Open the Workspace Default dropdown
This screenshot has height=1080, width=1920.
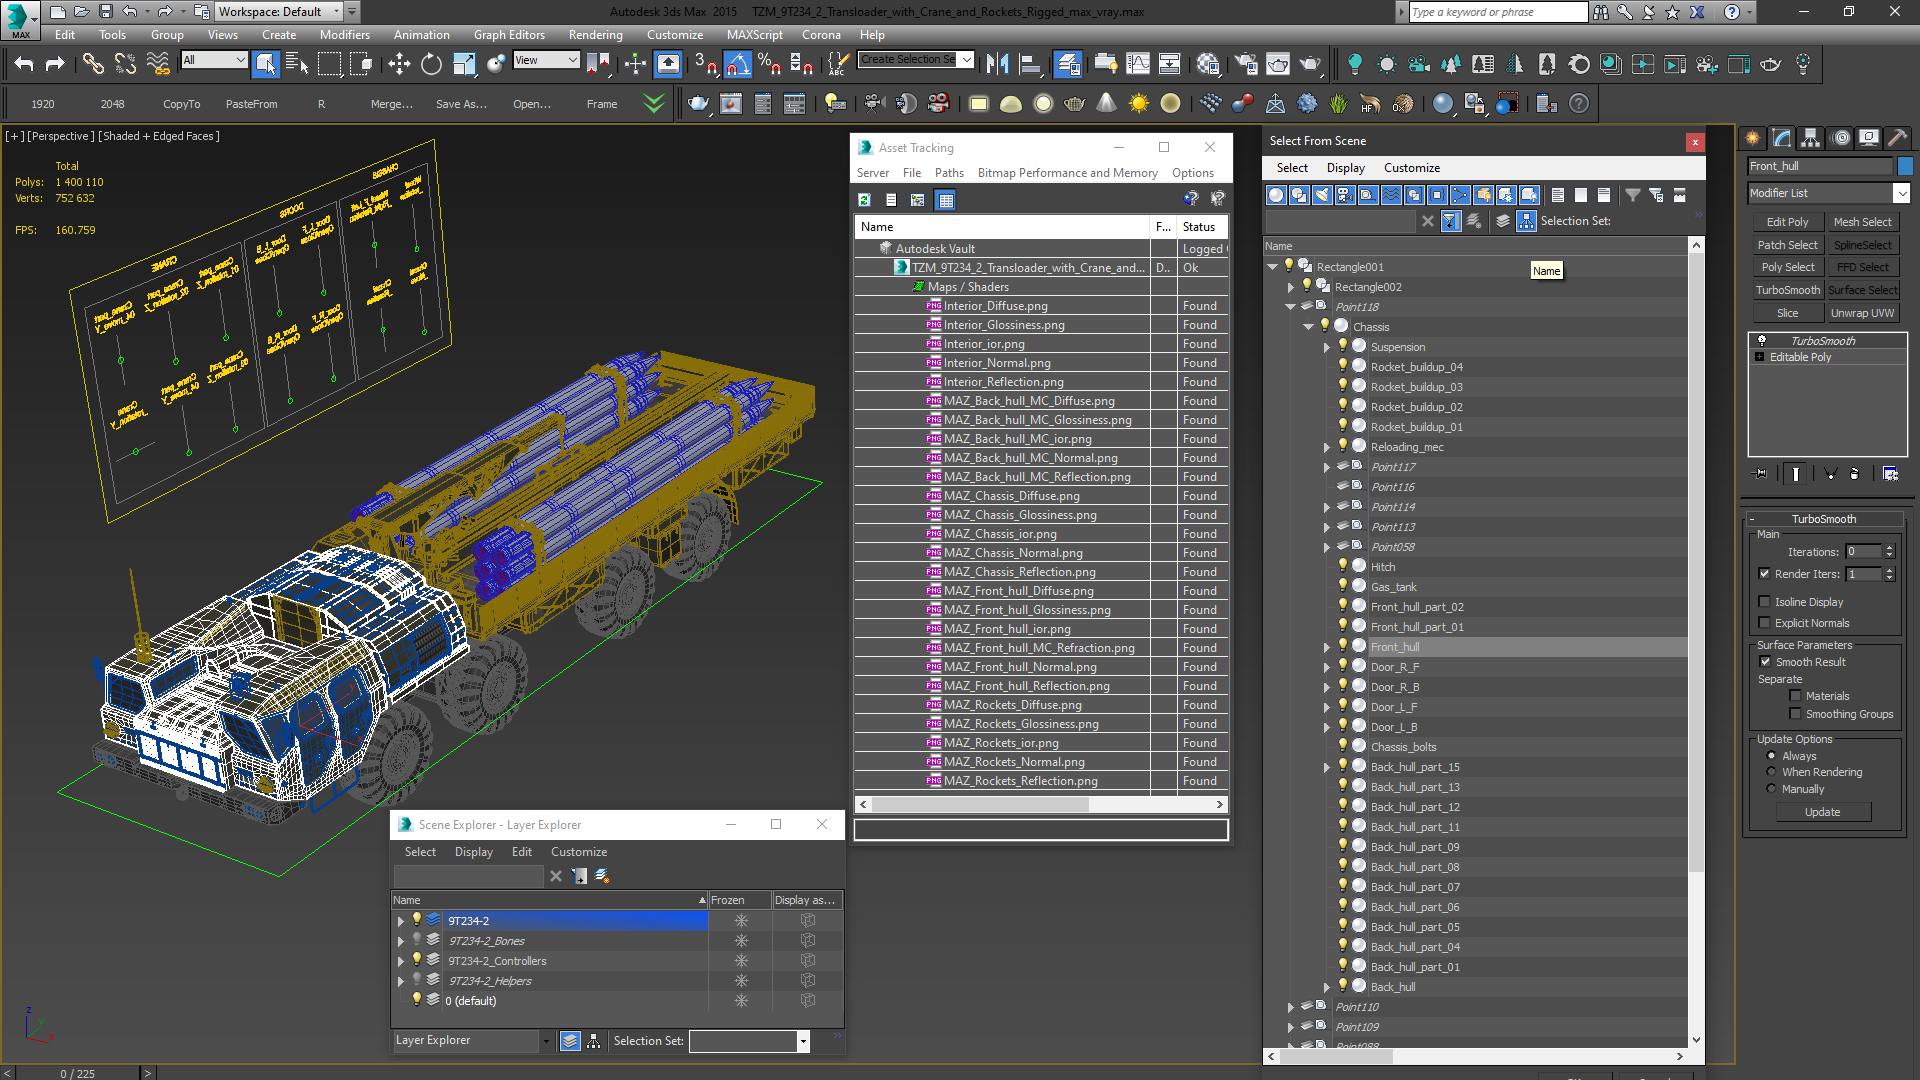point(280,12)
